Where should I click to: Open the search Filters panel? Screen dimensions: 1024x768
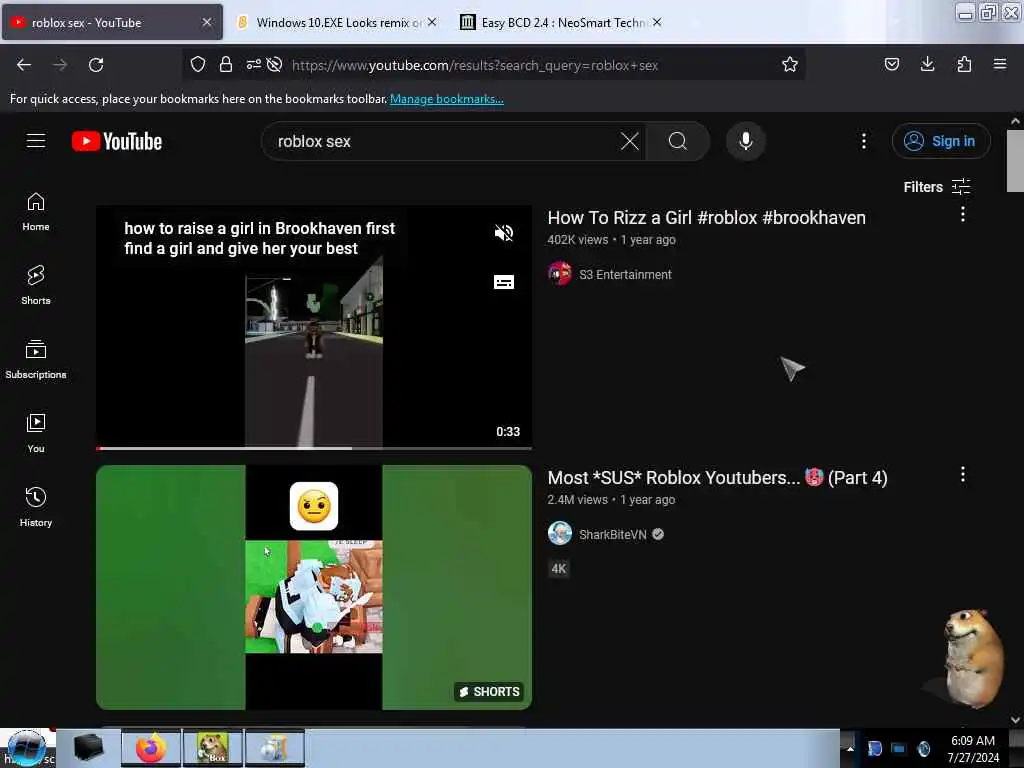pos(936,187)
